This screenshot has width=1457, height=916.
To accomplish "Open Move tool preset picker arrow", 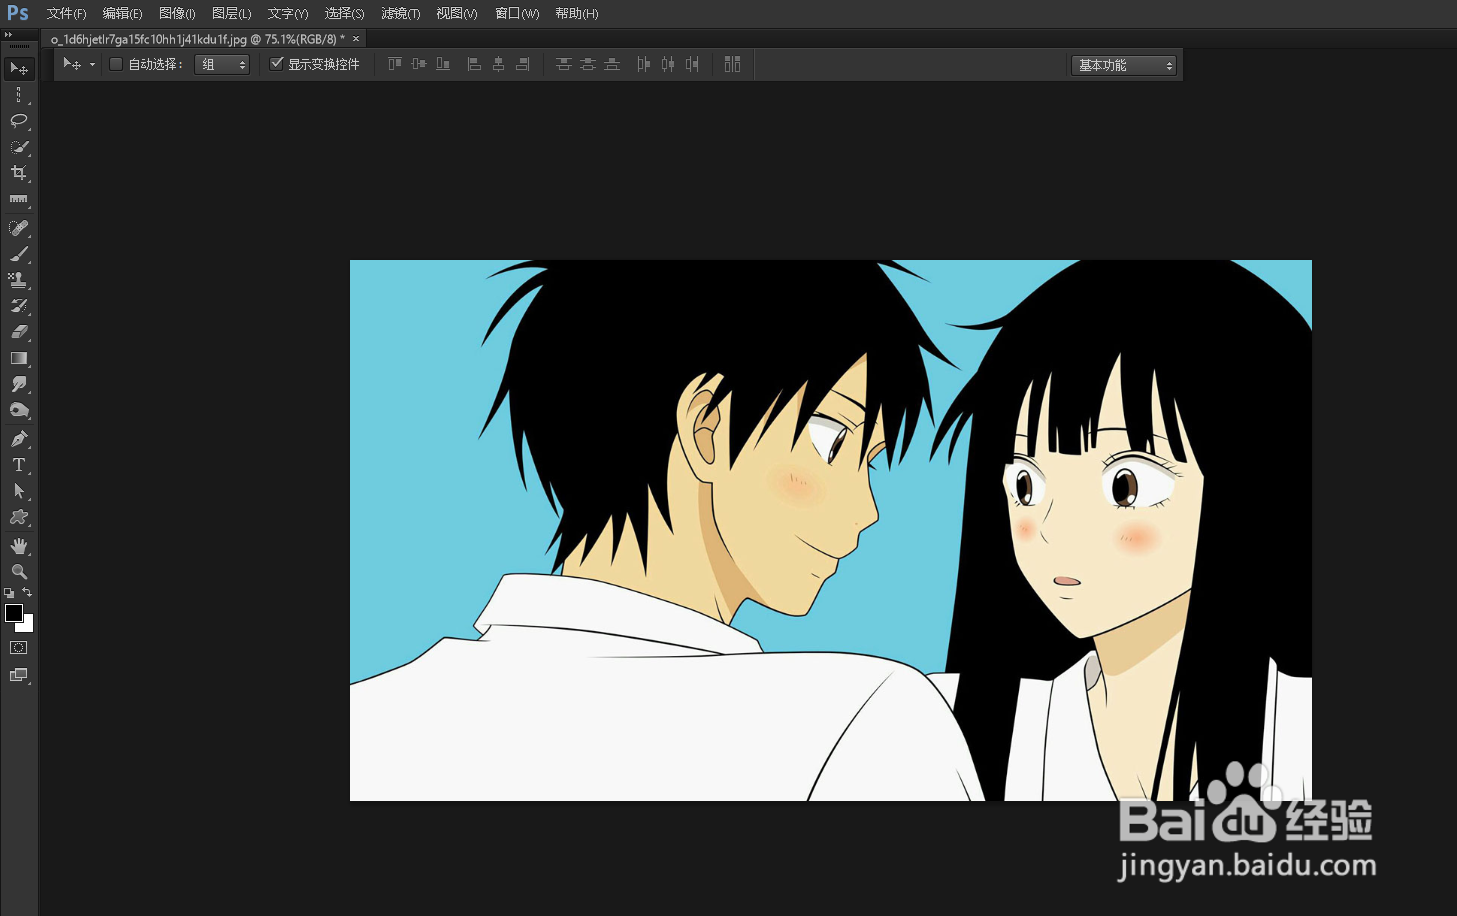I will 92,65.
